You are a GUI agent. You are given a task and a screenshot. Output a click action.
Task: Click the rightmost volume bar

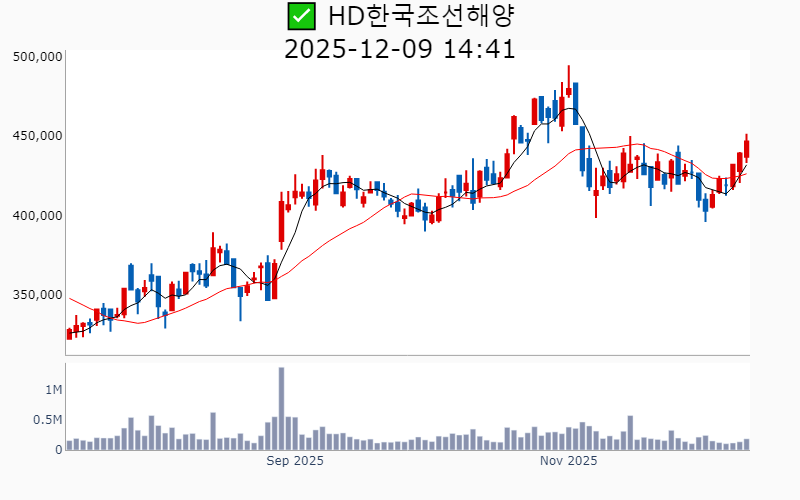(746, 445)
